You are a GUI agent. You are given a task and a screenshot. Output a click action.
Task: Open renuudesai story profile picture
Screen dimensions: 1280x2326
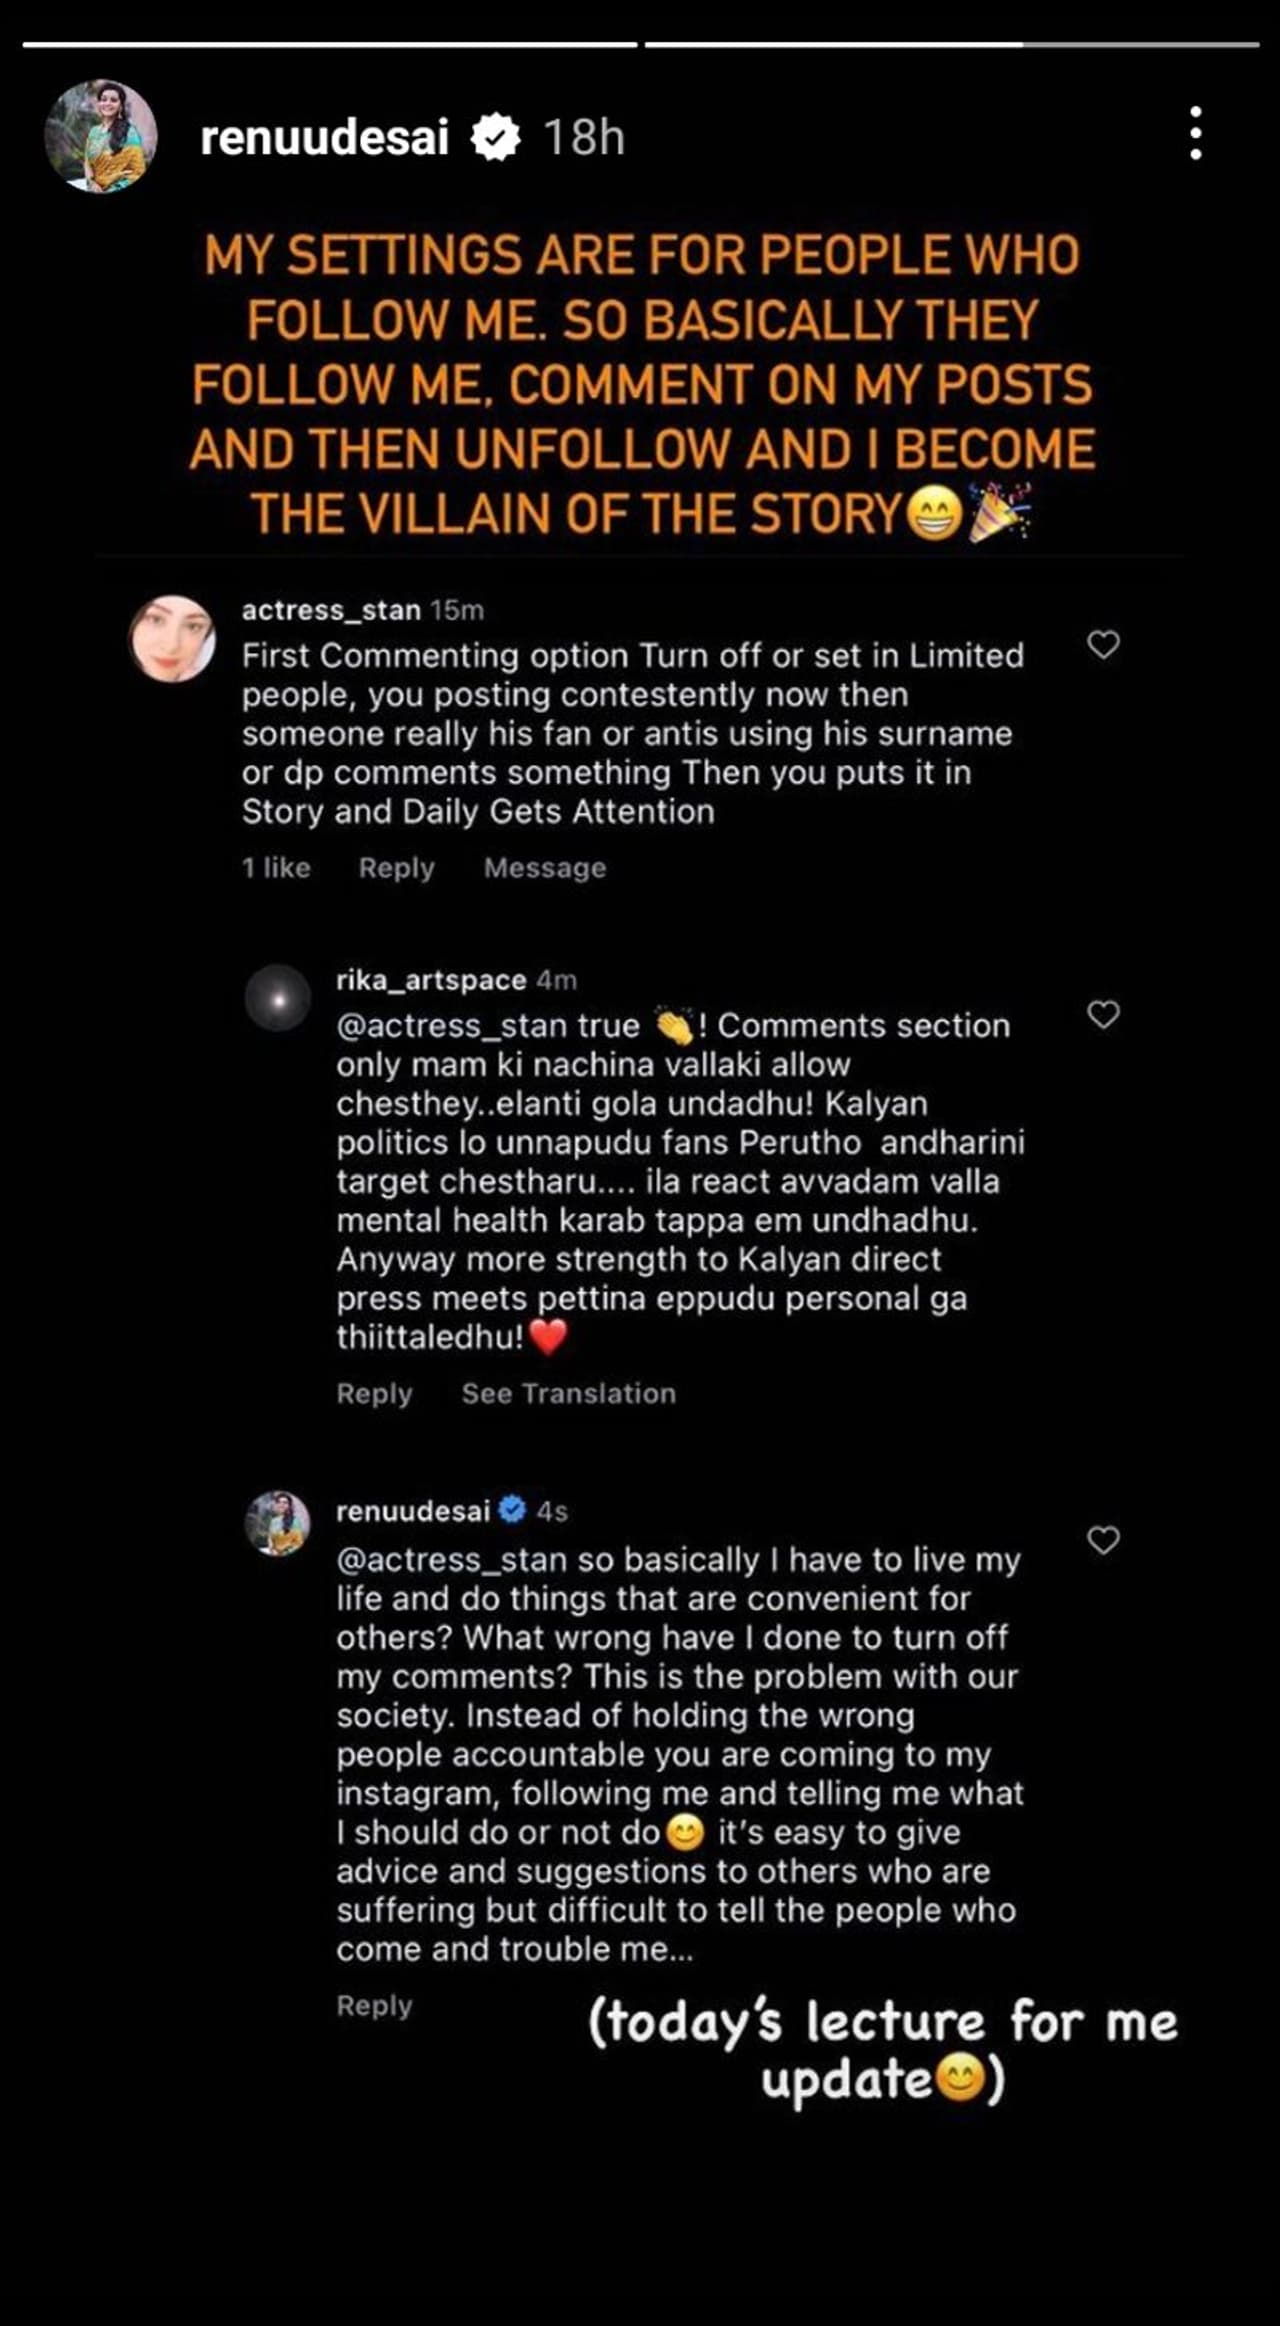[x=101, y=136]
